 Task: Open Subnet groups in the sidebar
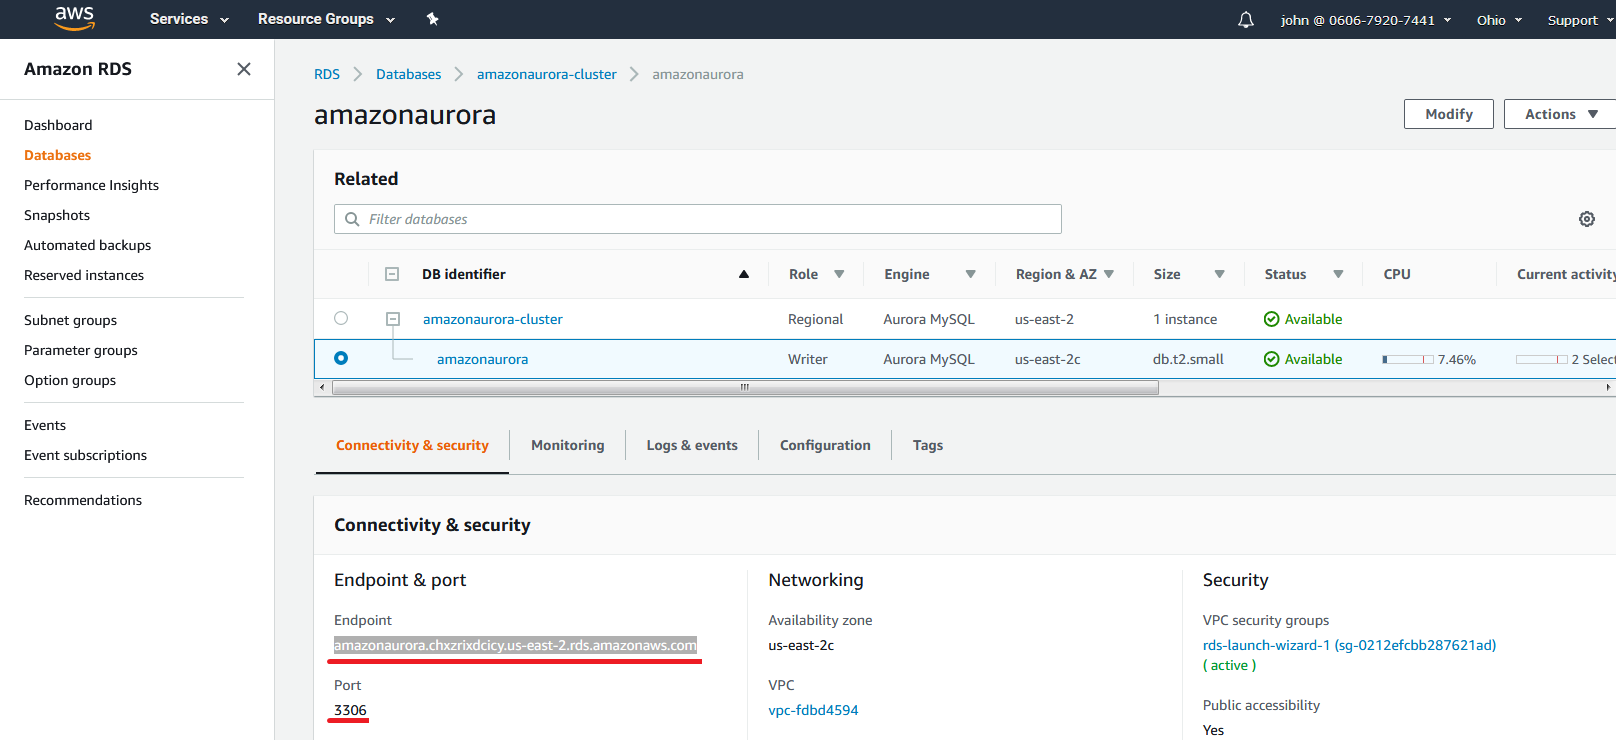coord(71,320)
